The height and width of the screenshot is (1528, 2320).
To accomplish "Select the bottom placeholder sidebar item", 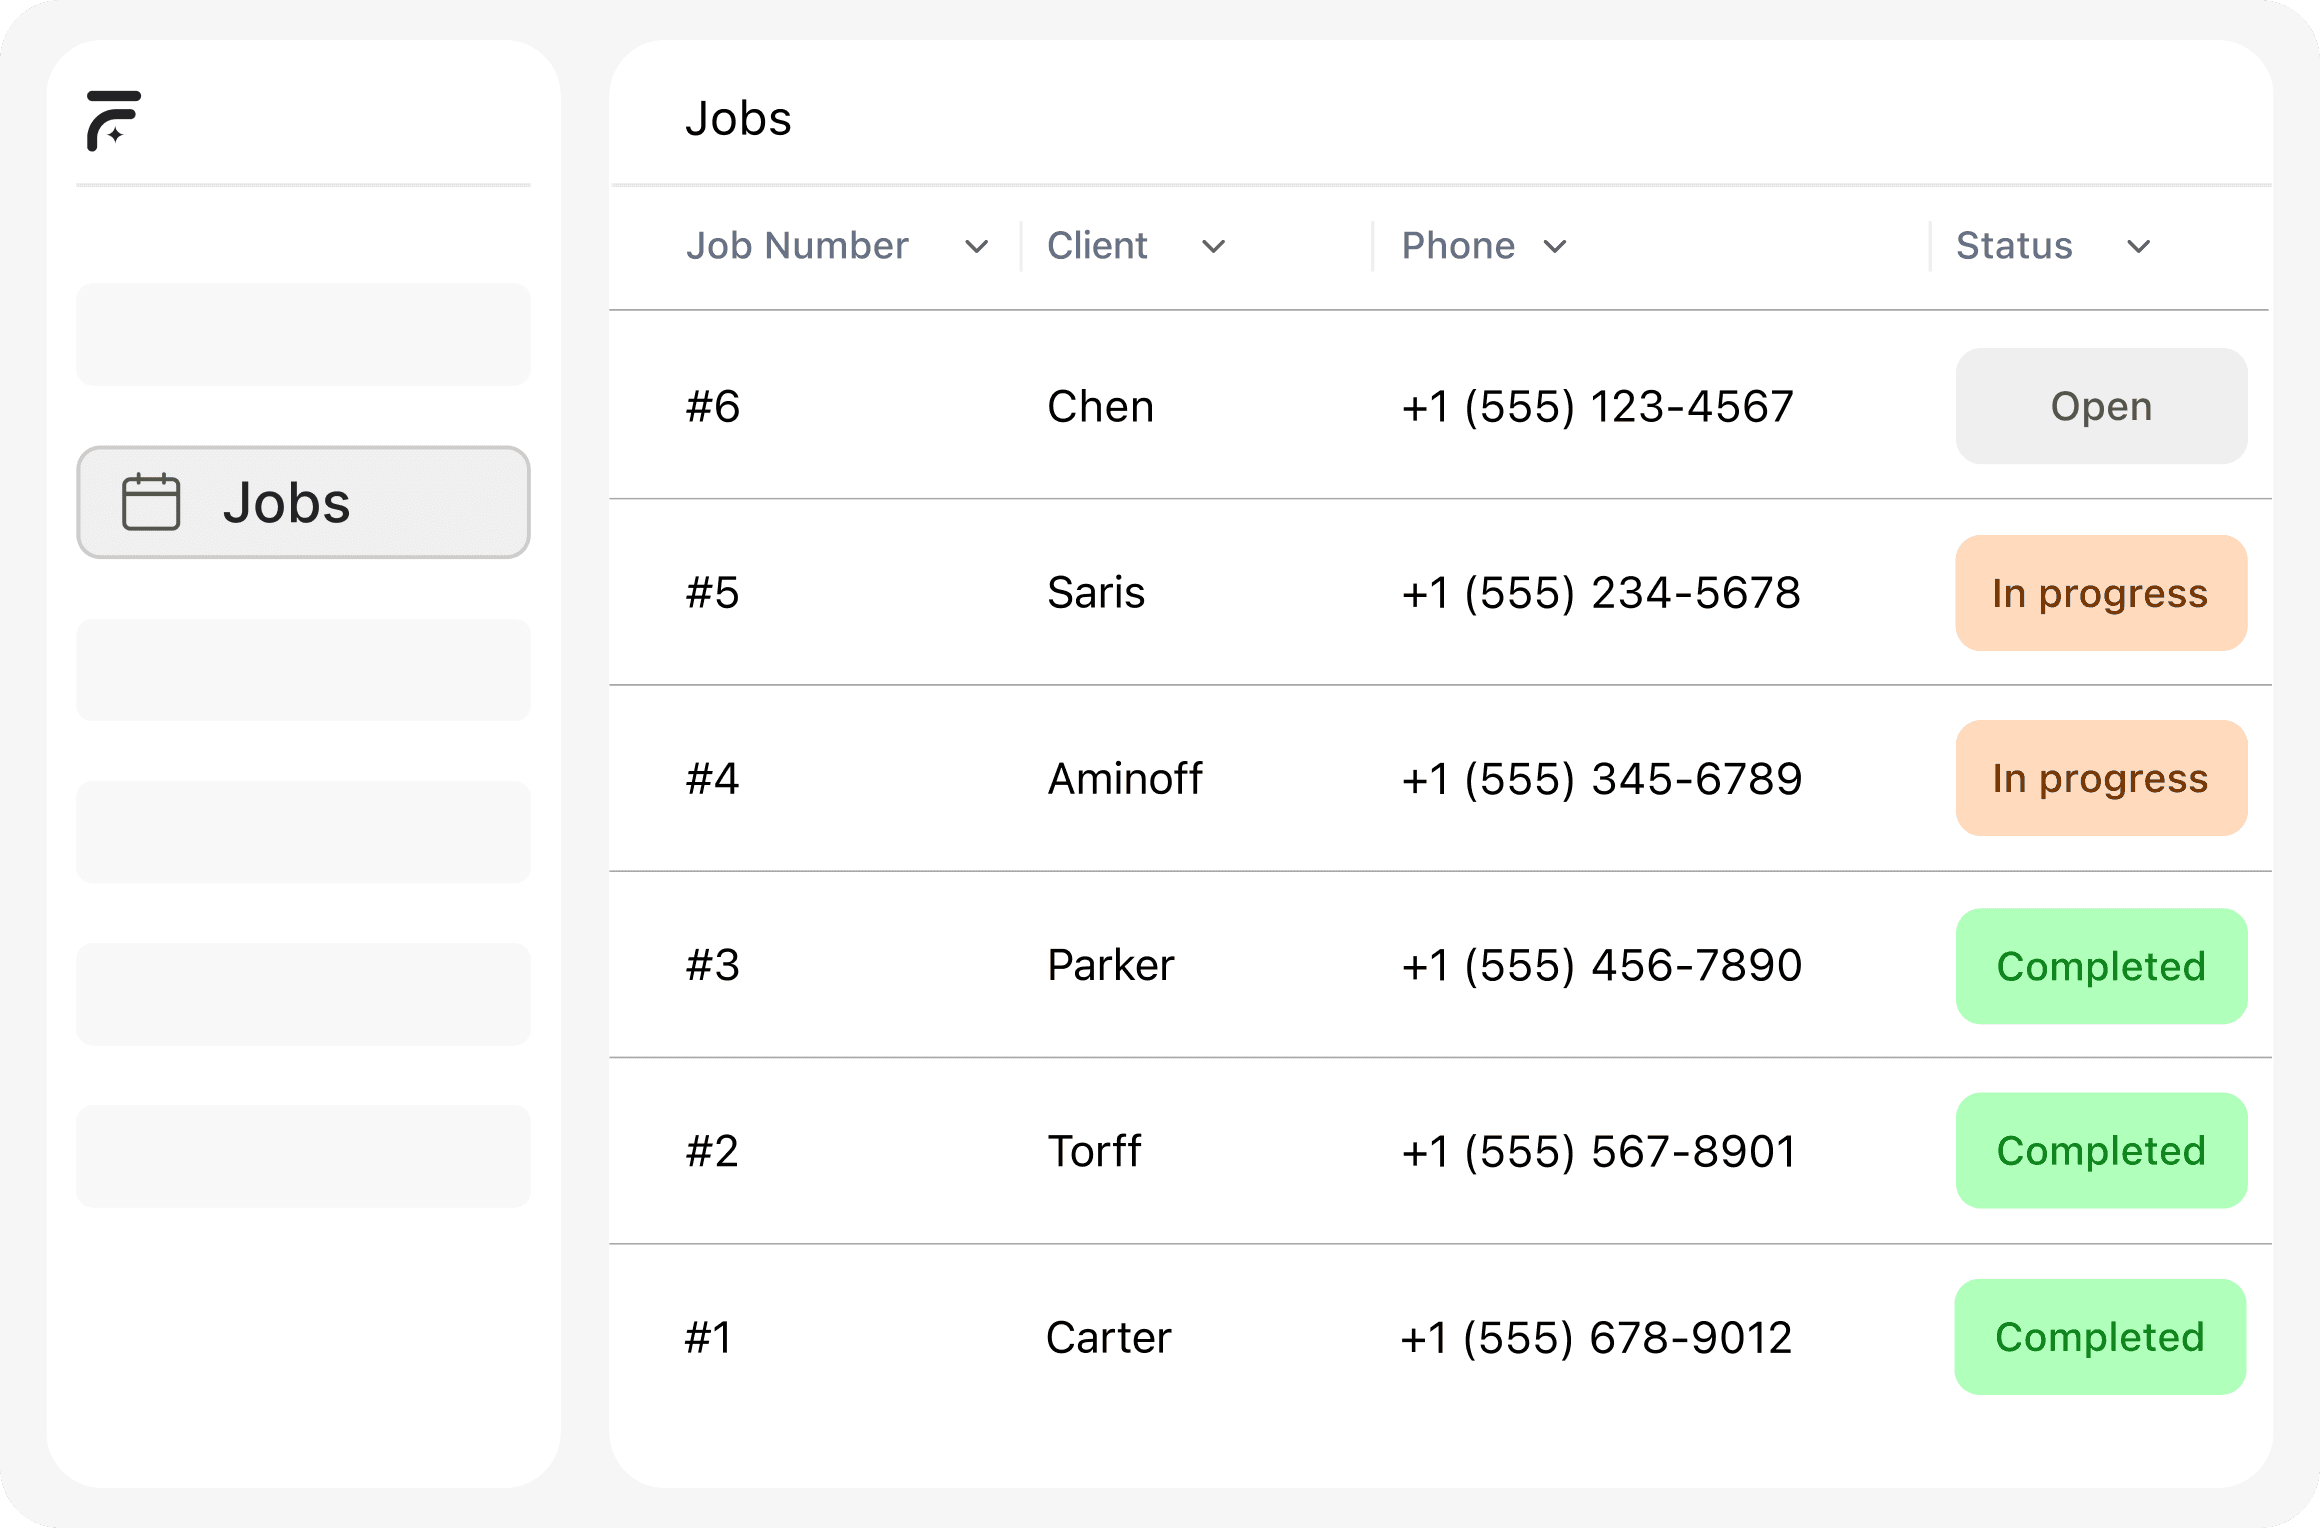I will click(303, 1156).
